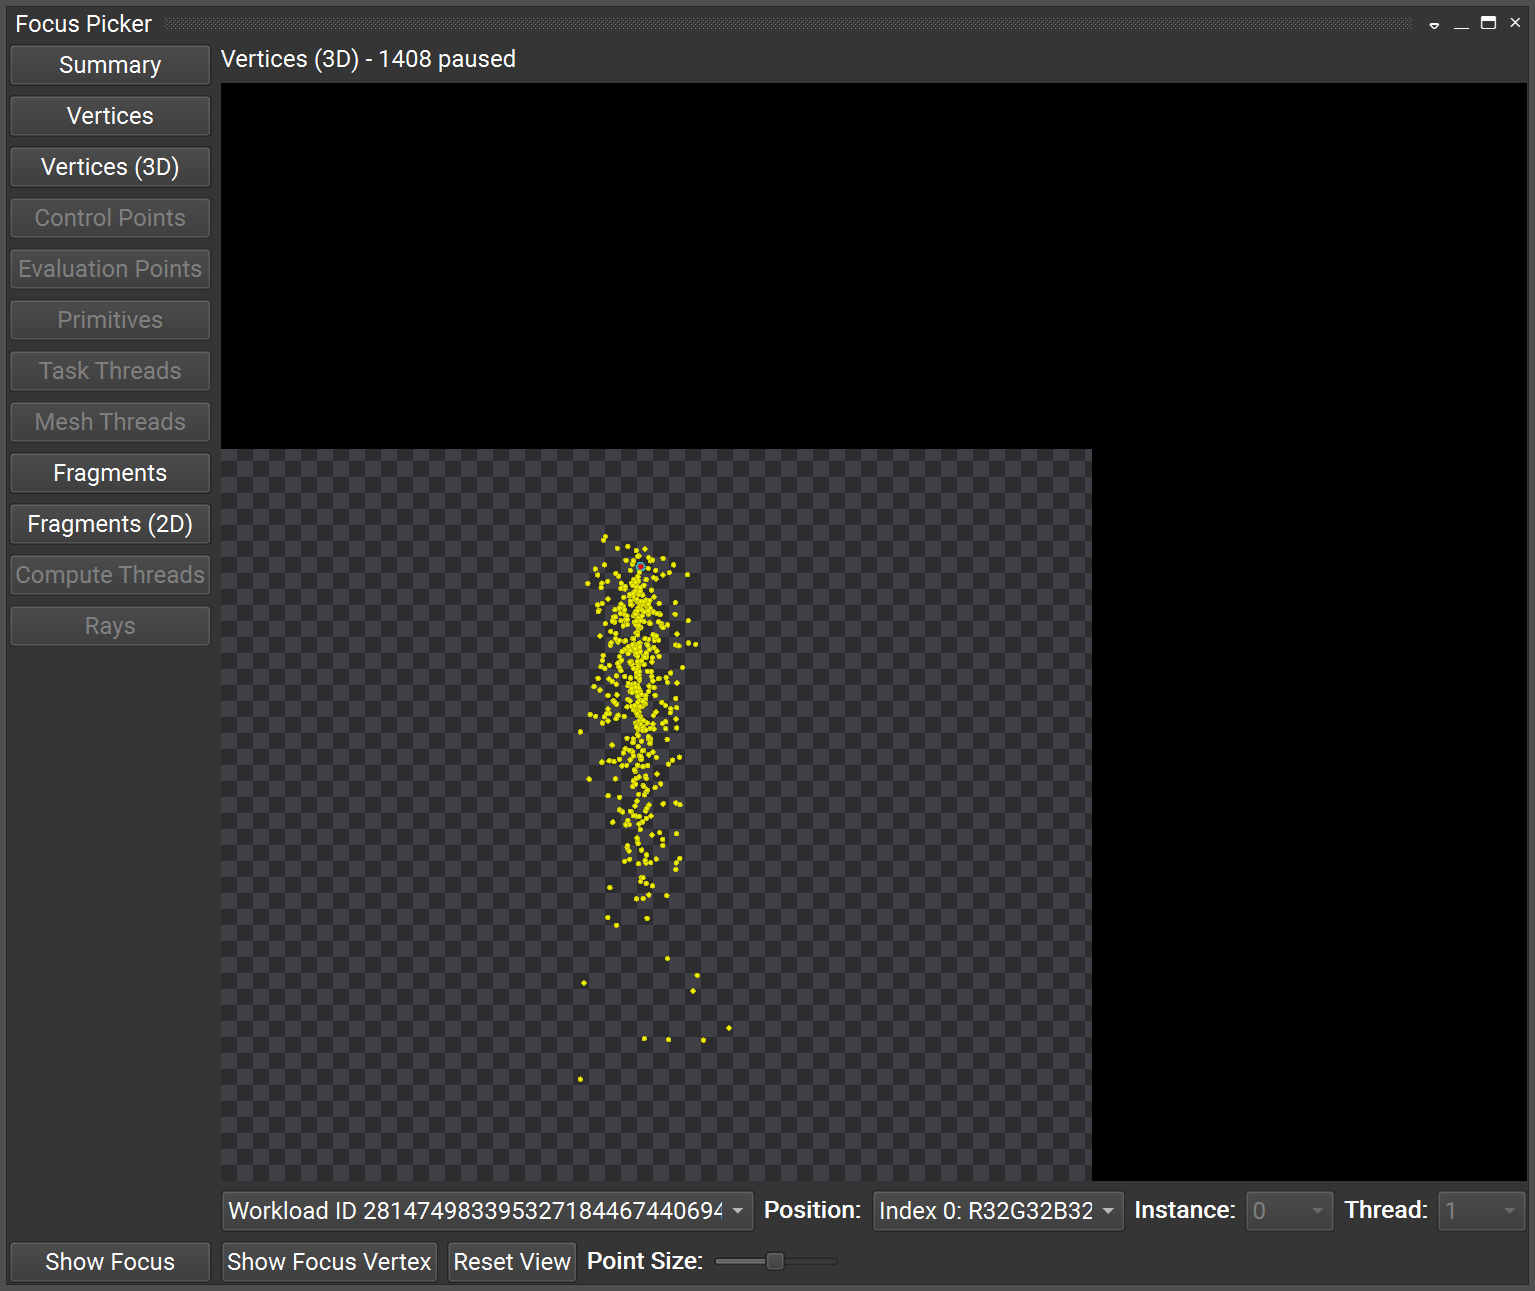Open the Fragments (2D) view
This screenshot has height=1291, width=1535.
coord(109,523)
